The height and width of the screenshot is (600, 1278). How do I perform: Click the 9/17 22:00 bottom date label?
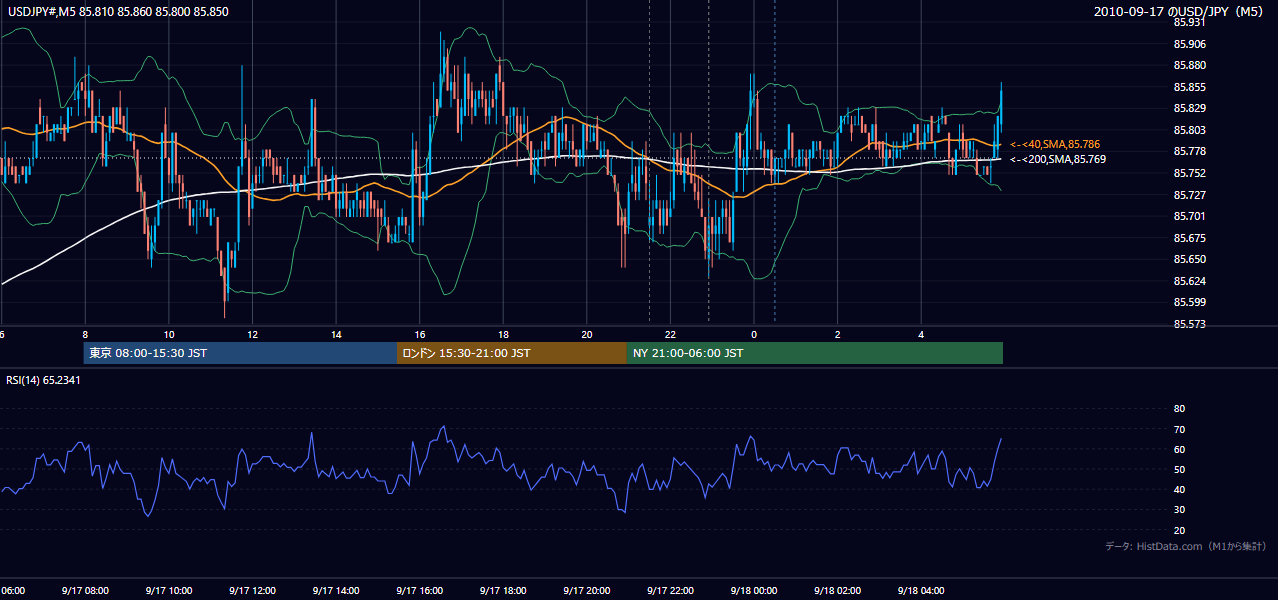pos(670,590)
